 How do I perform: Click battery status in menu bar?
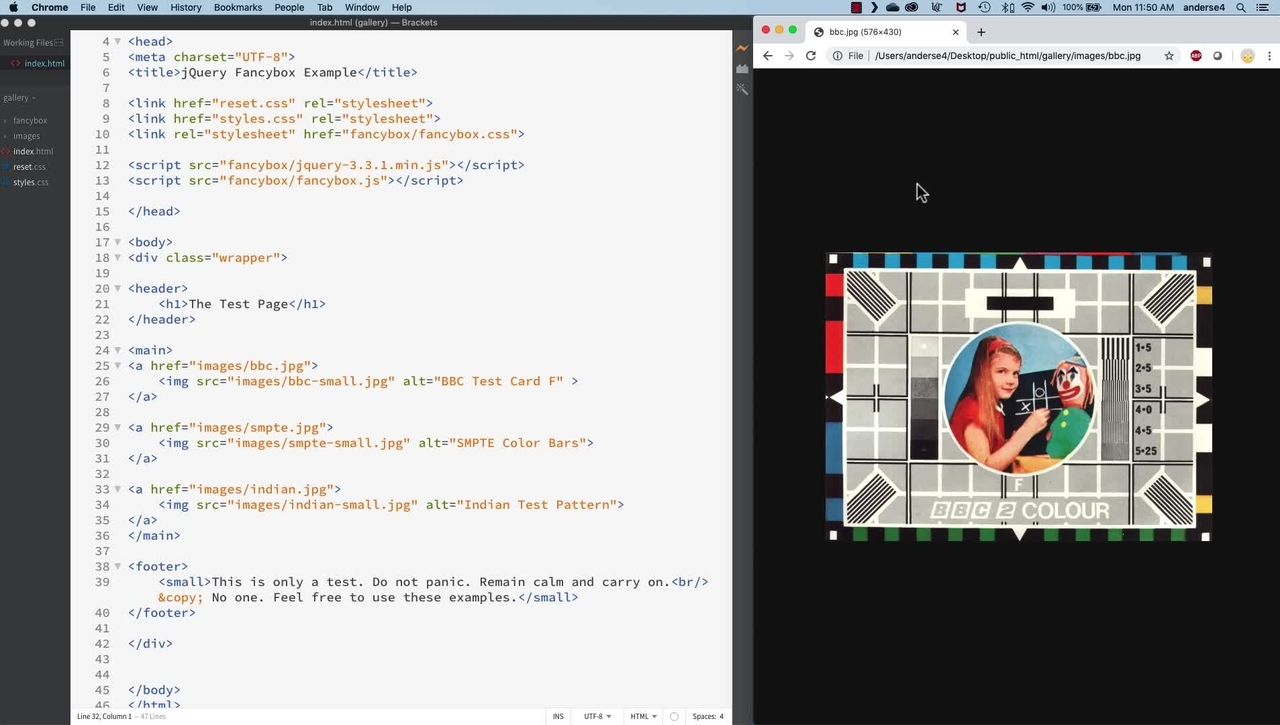(x=1083, y=7)
